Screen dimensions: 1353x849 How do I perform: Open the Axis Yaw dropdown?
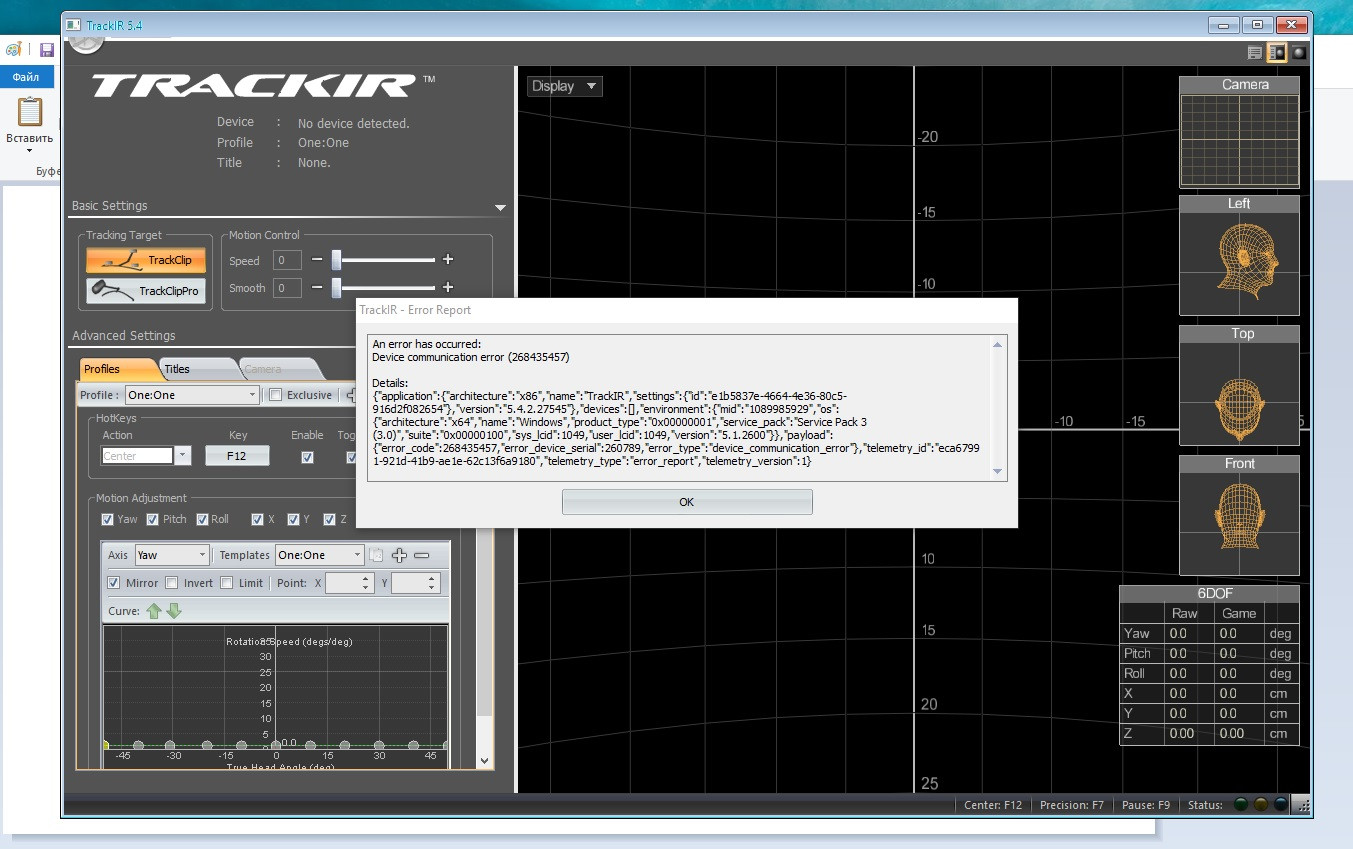pos(171,555)
